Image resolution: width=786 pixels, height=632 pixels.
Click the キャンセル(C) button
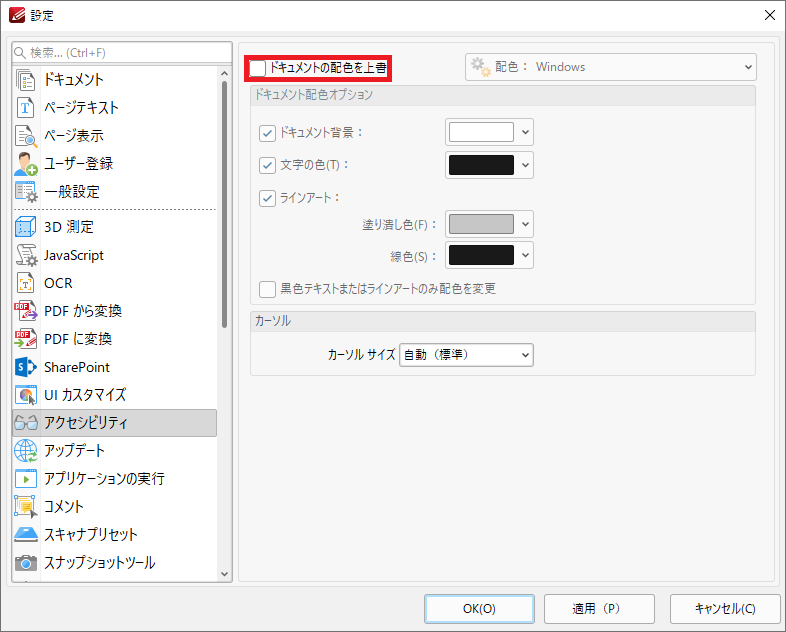pos(725,609)
